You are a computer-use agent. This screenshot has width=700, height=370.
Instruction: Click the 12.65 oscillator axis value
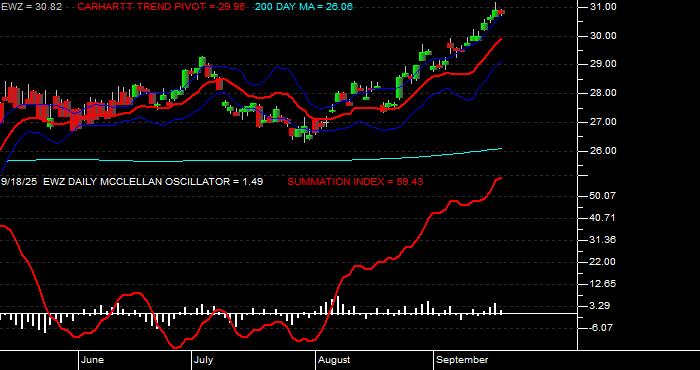tap(604, 284)
